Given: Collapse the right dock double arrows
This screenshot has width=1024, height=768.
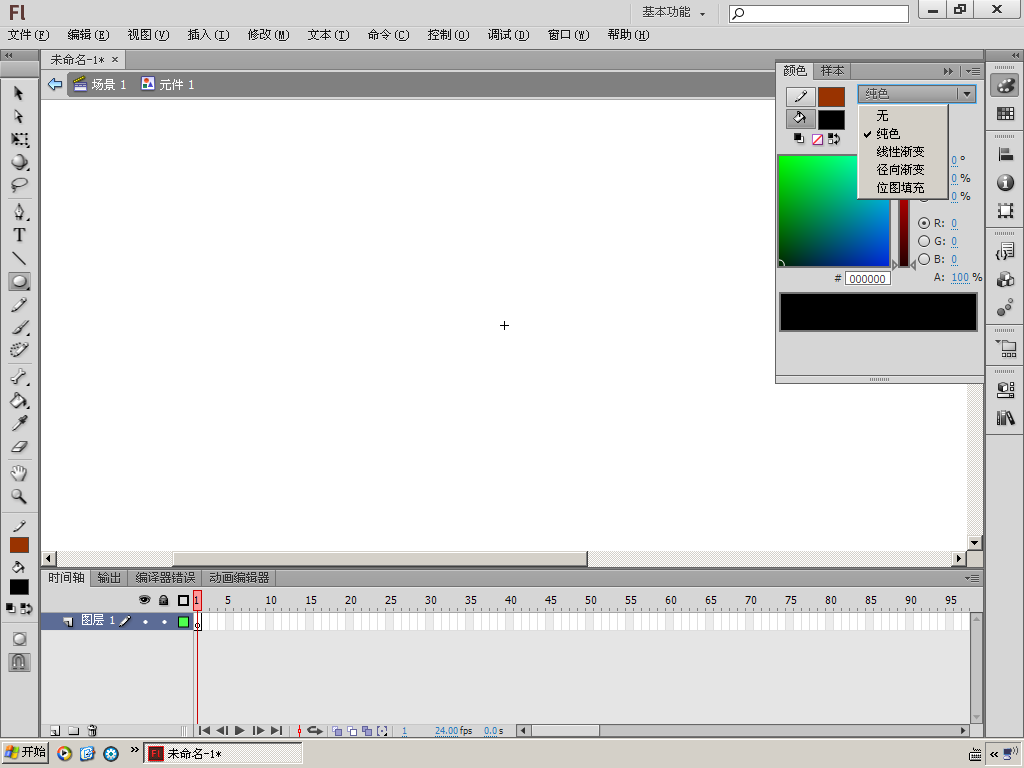Looking at the screenshot, I should pos(1015,56).
